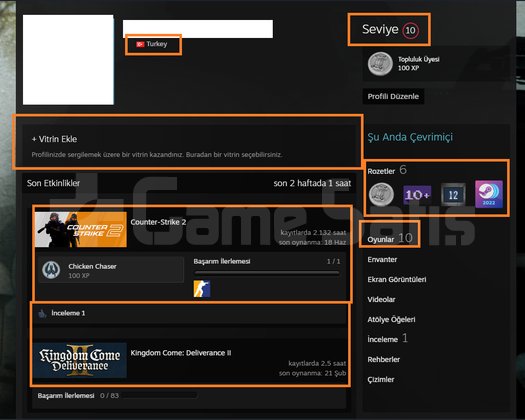Click the Topluluk Üyesi badge coin icon
This screenshot has height=420, width=525.
380,64
